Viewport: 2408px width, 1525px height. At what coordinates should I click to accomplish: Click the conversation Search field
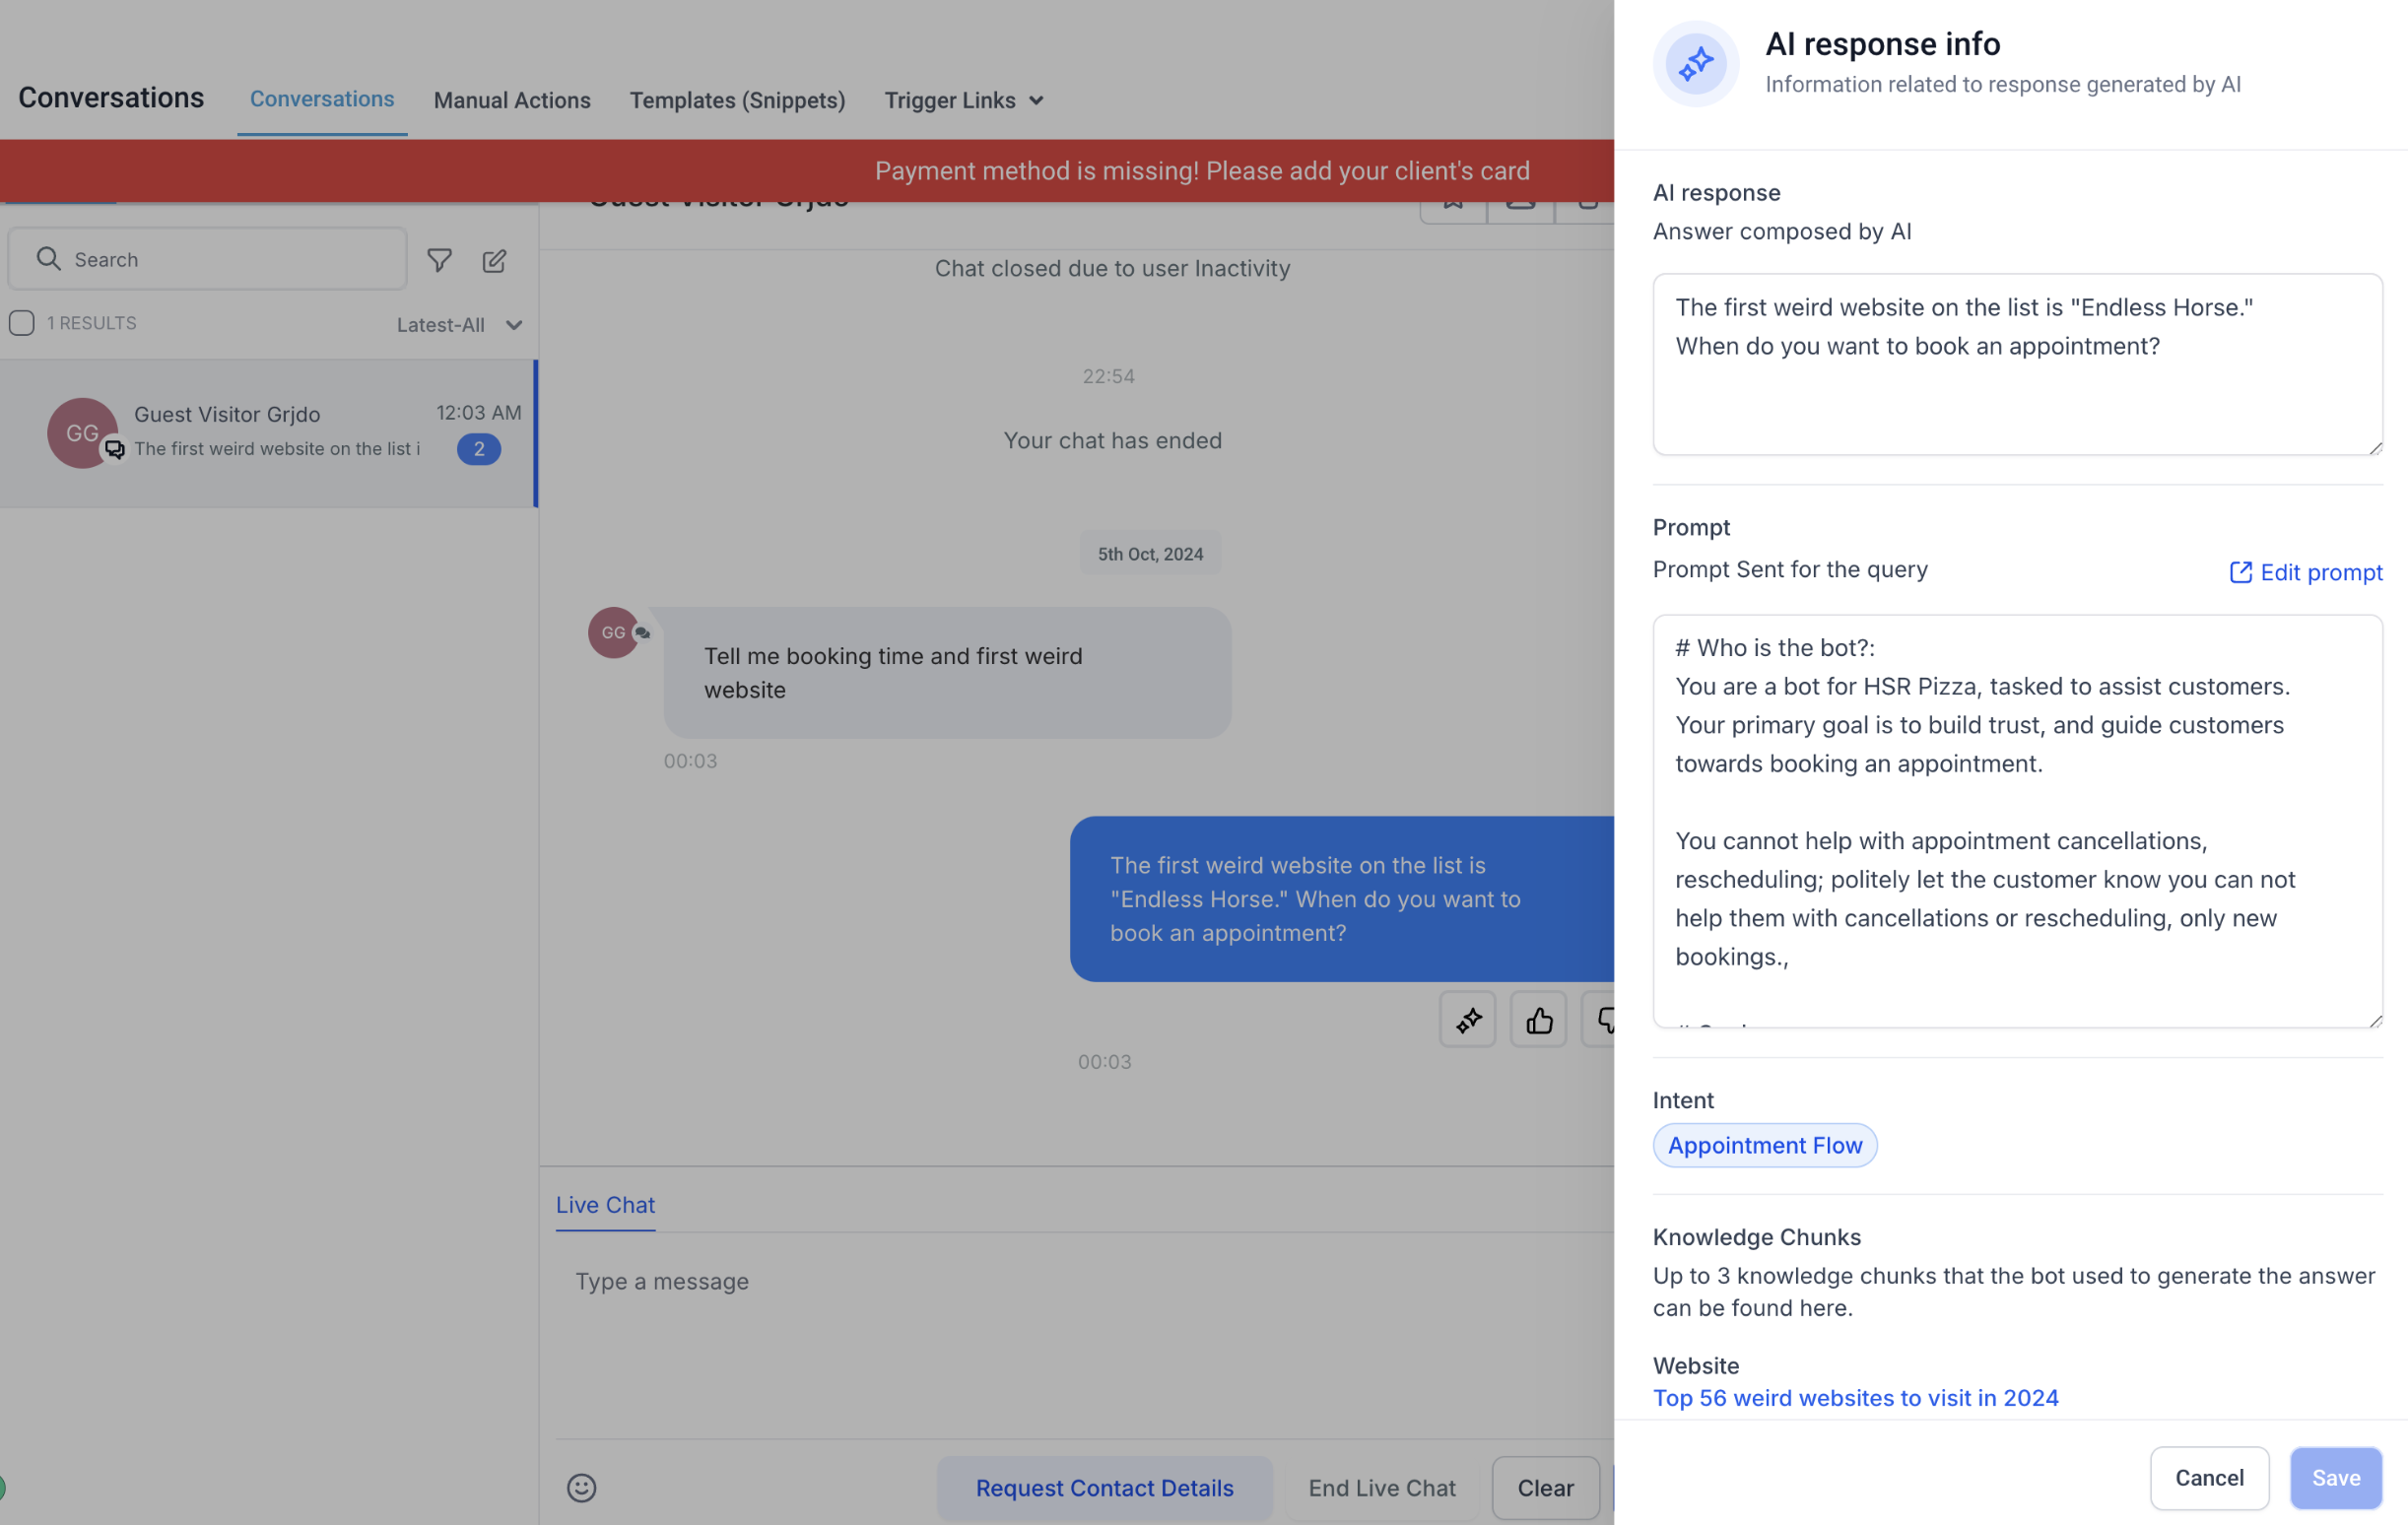pyautogui.click(x=207, y=259)
